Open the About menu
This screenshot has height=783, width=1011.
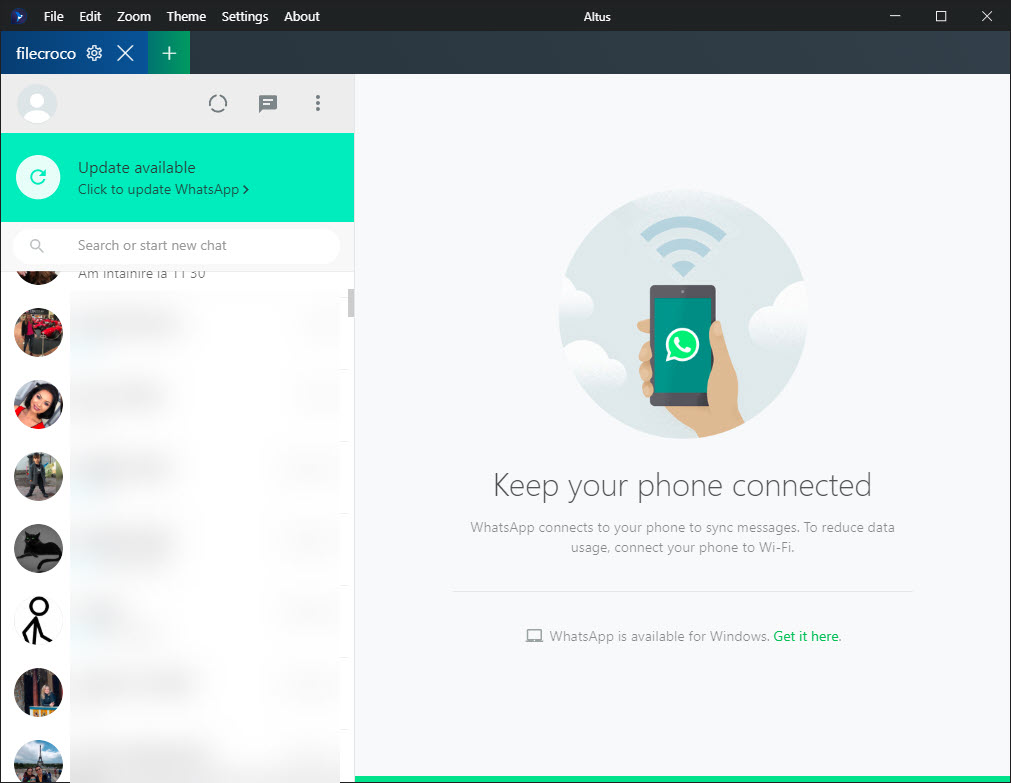pyautogui.click(x=302, y=16)
